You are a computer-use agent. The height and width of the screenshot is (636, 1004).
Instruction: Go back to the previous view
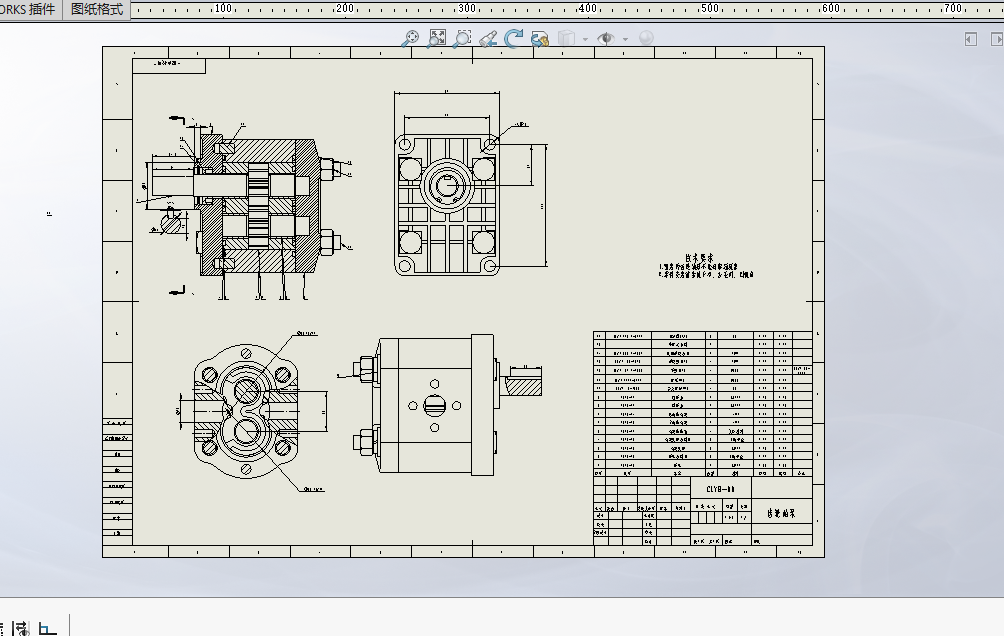[x=488, y=38]
